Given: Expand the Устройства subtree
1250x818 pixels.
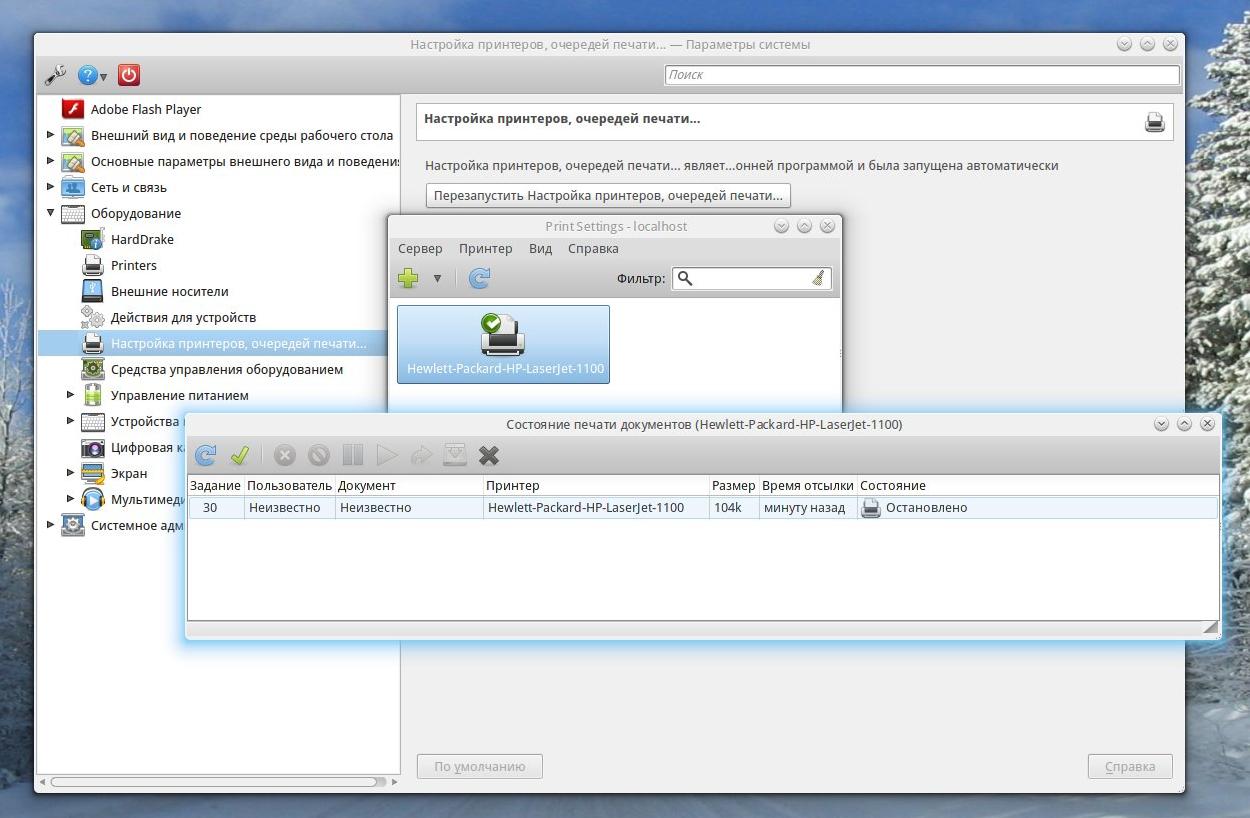Looking at the screenshot, I should 71,420.
